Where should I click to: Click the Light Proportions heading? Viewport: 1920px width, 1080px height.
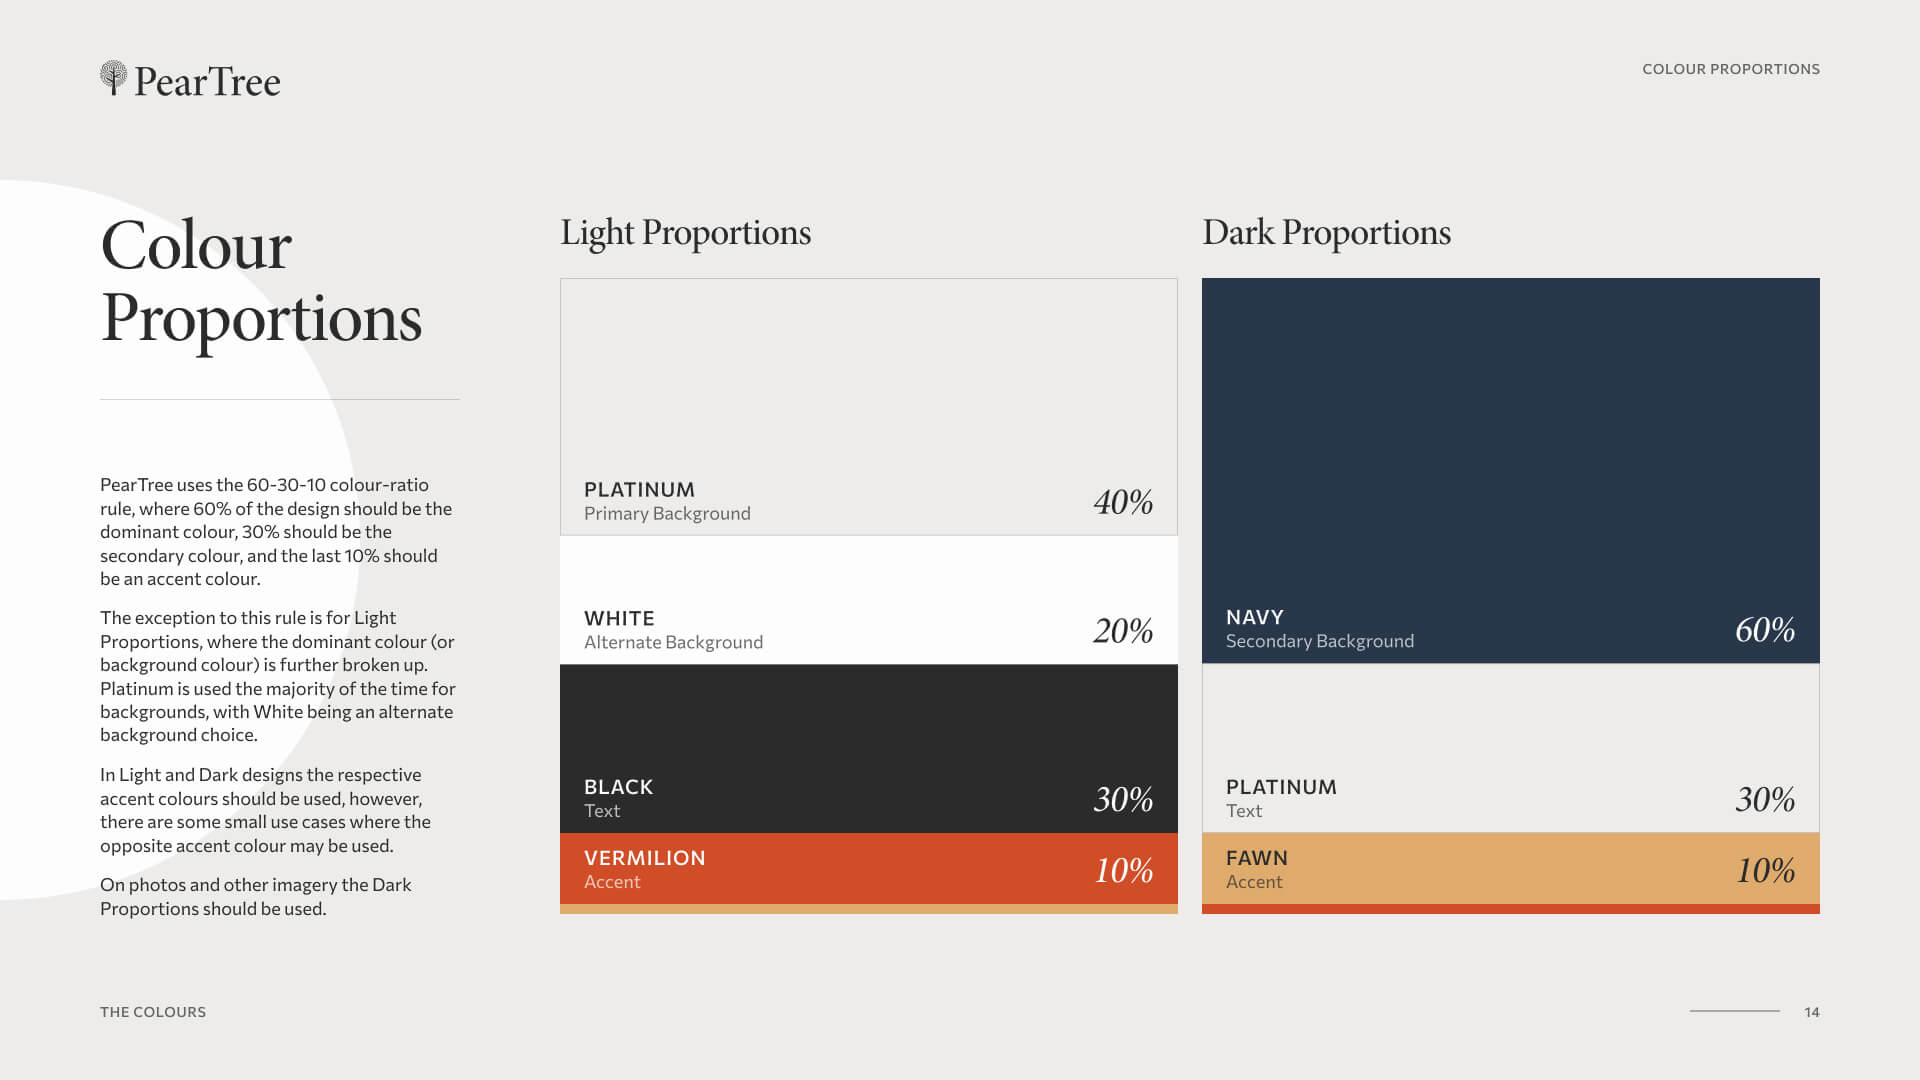pos(685,233)
